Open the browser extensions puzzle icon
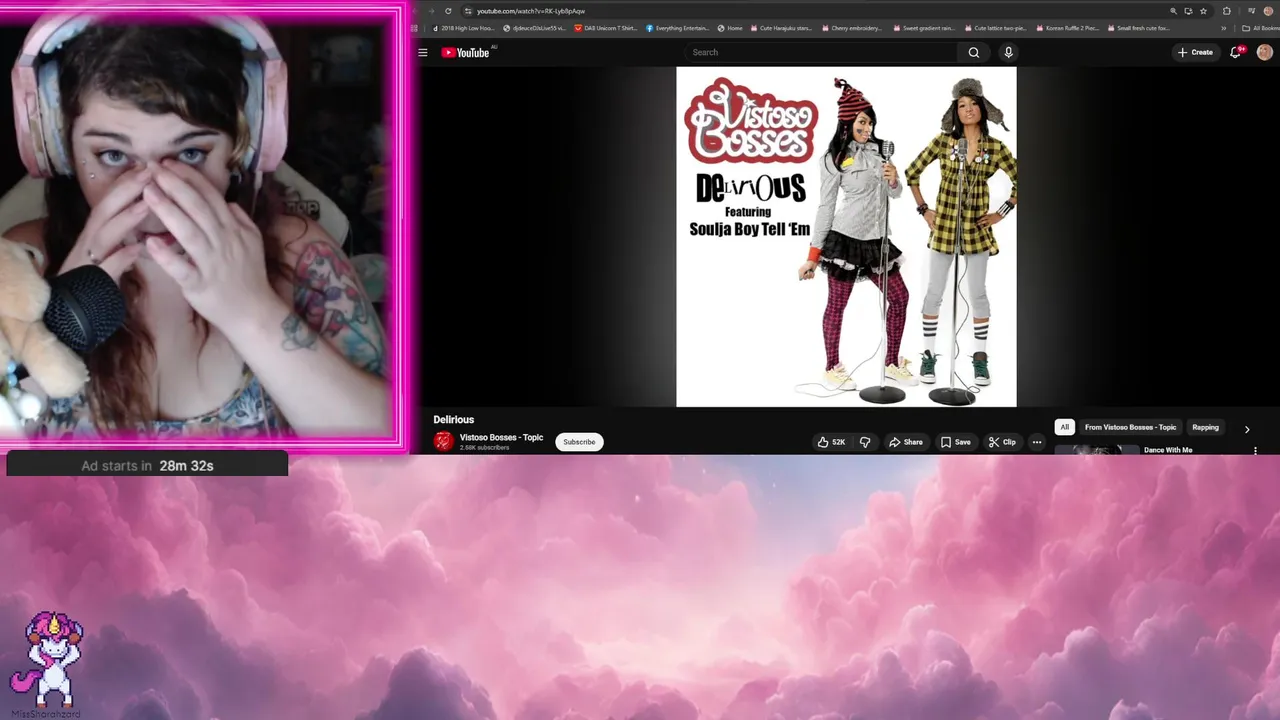Image resolution: width=1280 pixels, height=720 pixels. pos(1227,11)
